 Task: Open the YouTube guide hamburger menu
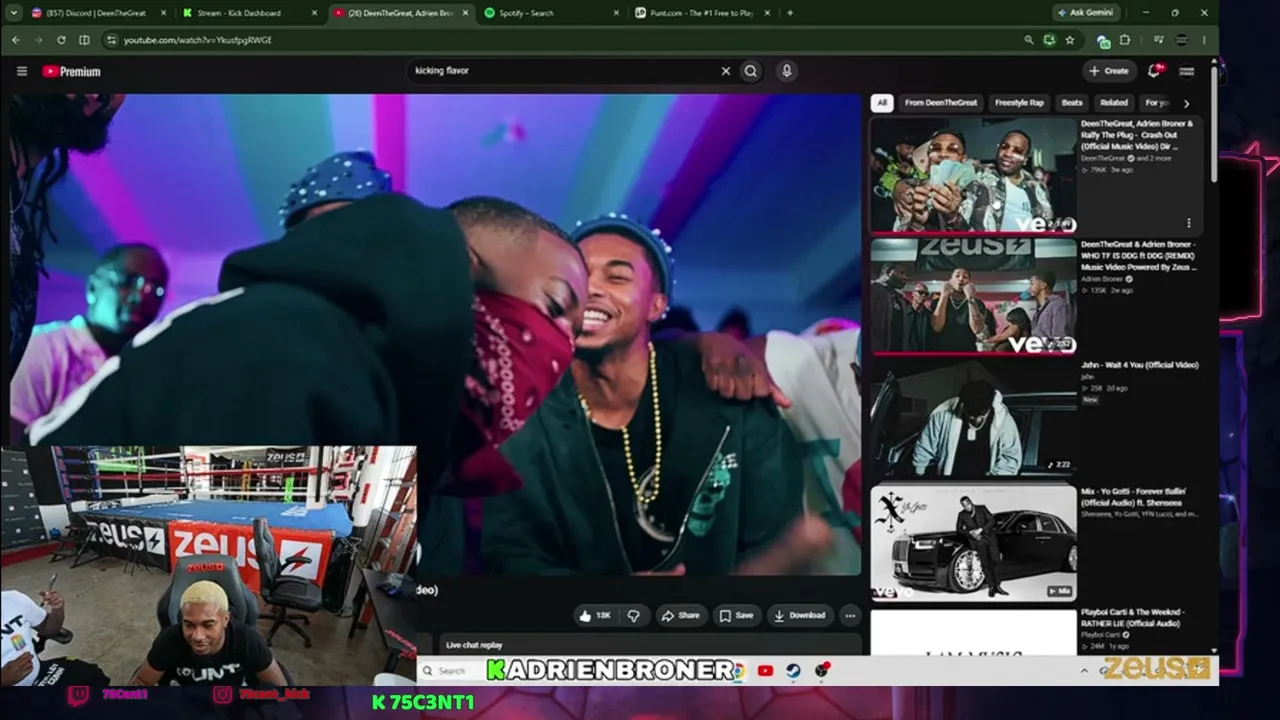pyautogui.click(x=21, y=71)
